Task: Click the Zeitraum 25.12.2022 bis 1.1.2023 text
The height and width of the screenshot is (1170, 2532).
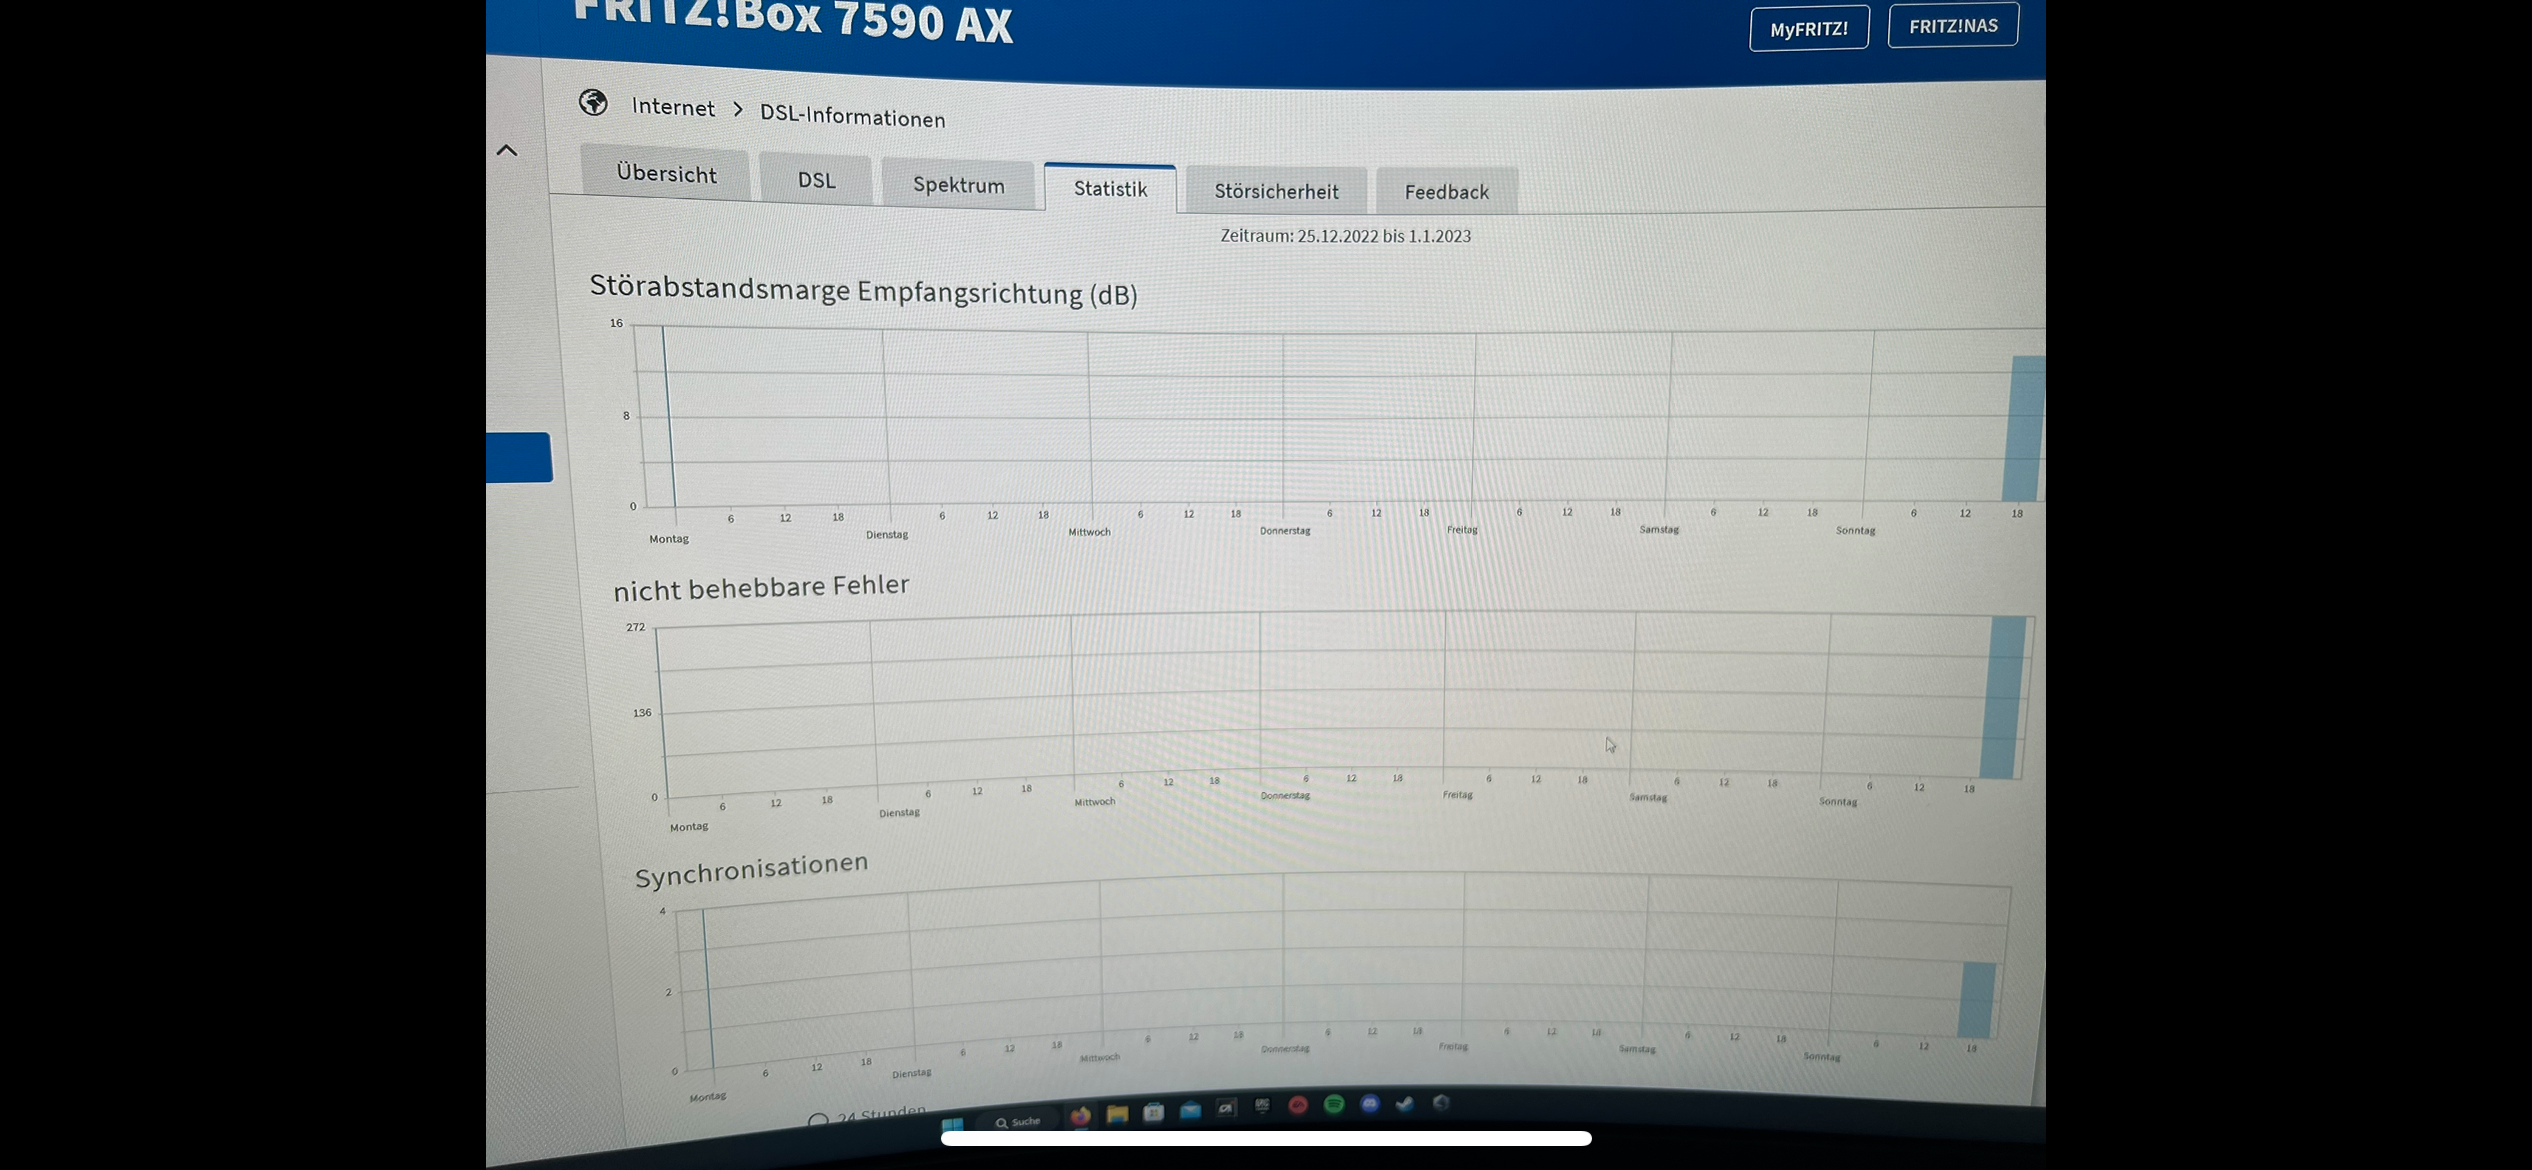Action: pyautogui.click(x=1345, y=236)
